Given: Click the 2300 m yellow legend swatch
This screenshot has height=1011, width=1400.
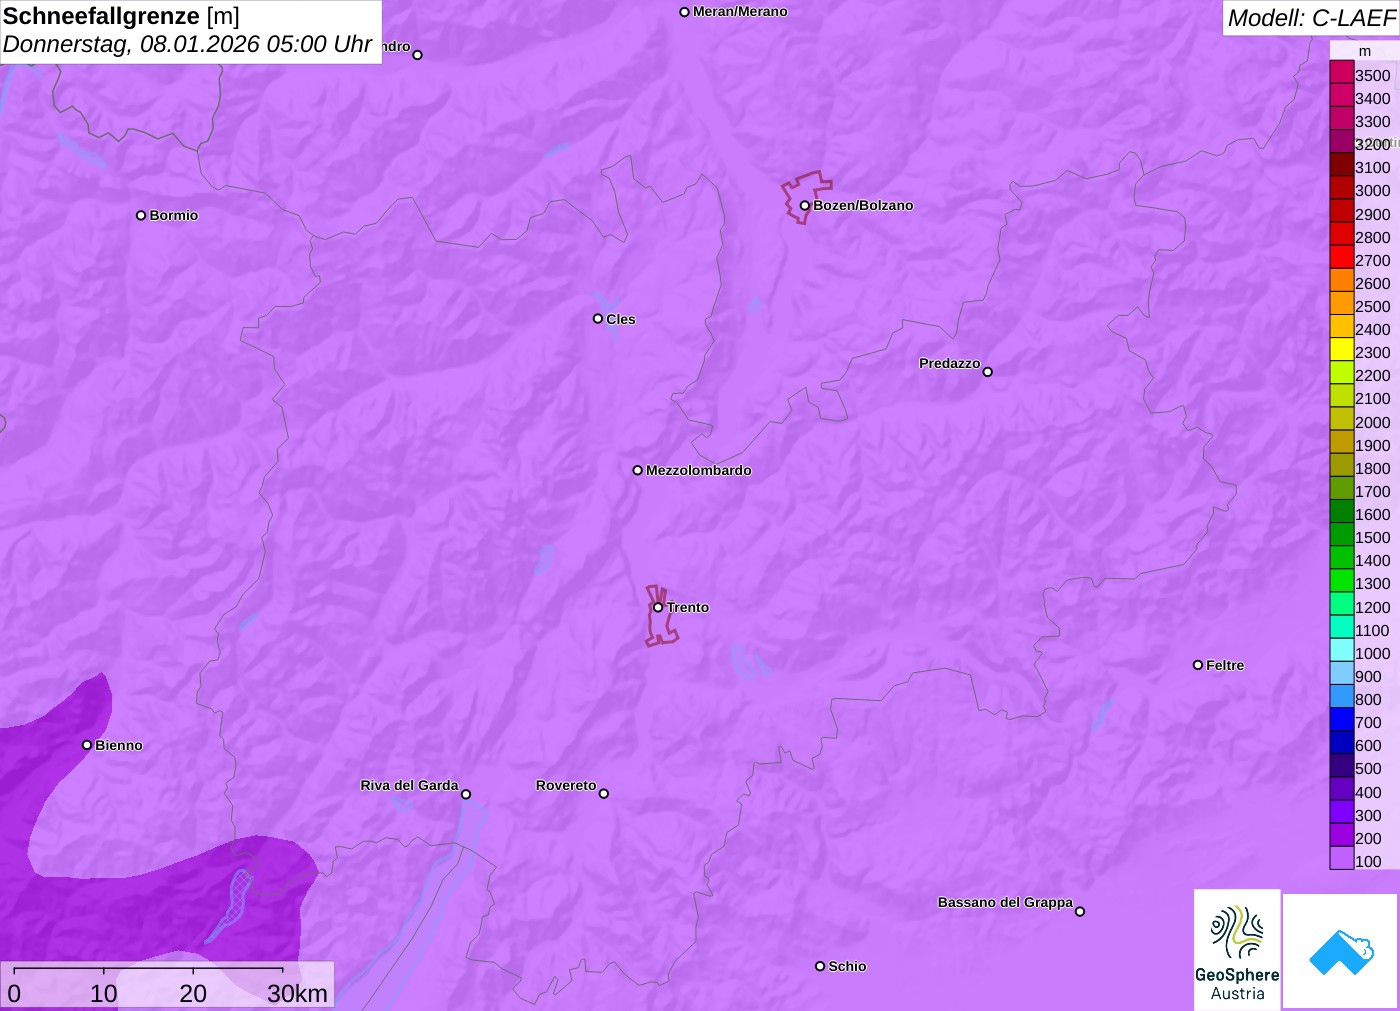Looking at the screenshot, I should click(1342, 349).
